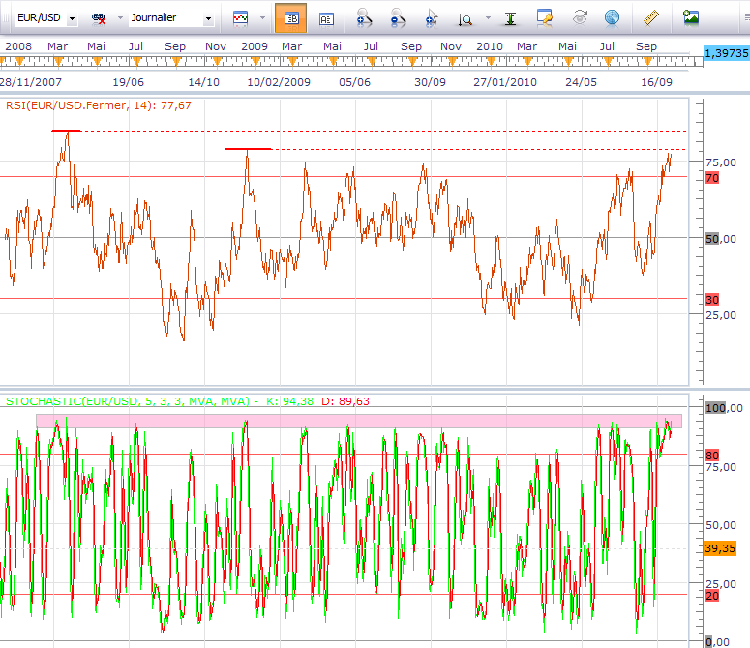Expand the Journalier timeframe dropdown
This screenshot has width=750, height=648.
click(x=208, y=18)
